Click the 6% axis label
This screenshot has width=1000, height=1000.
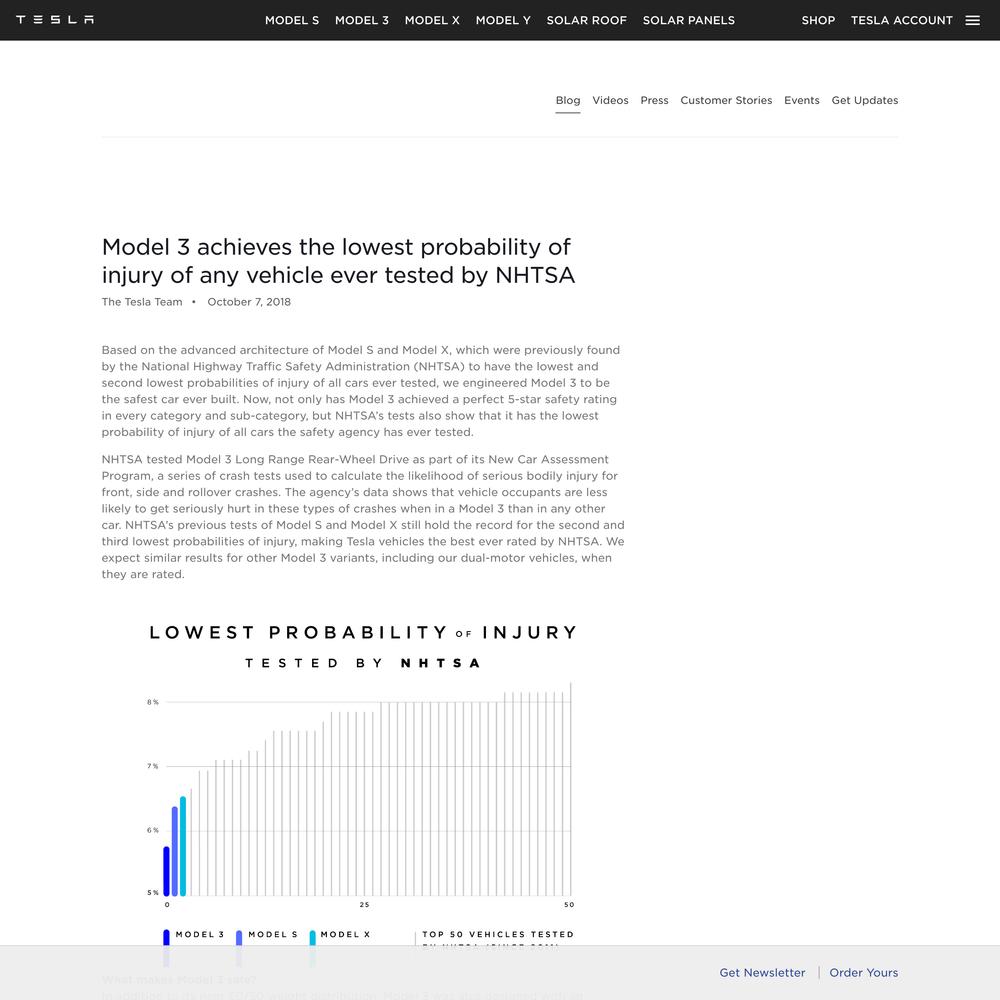pyautogui.click(x=153, y=830)
